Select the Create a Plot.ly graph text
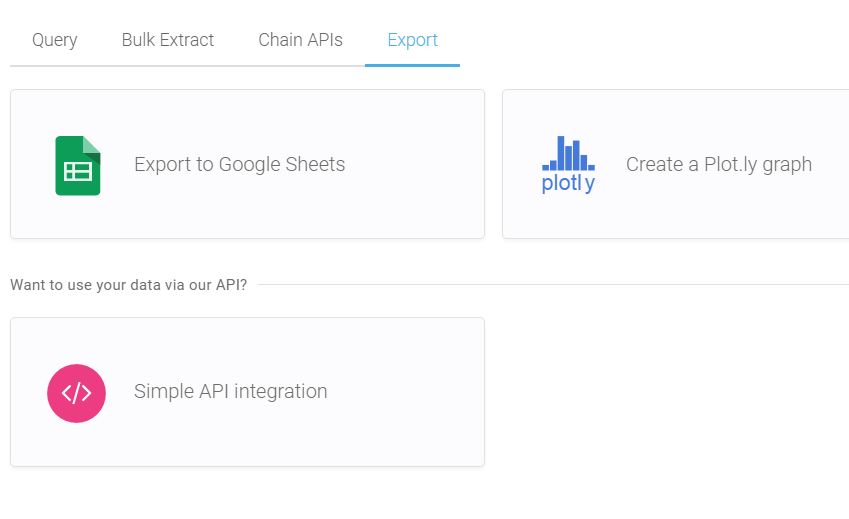The image size is (849, 519). [719, 164]
